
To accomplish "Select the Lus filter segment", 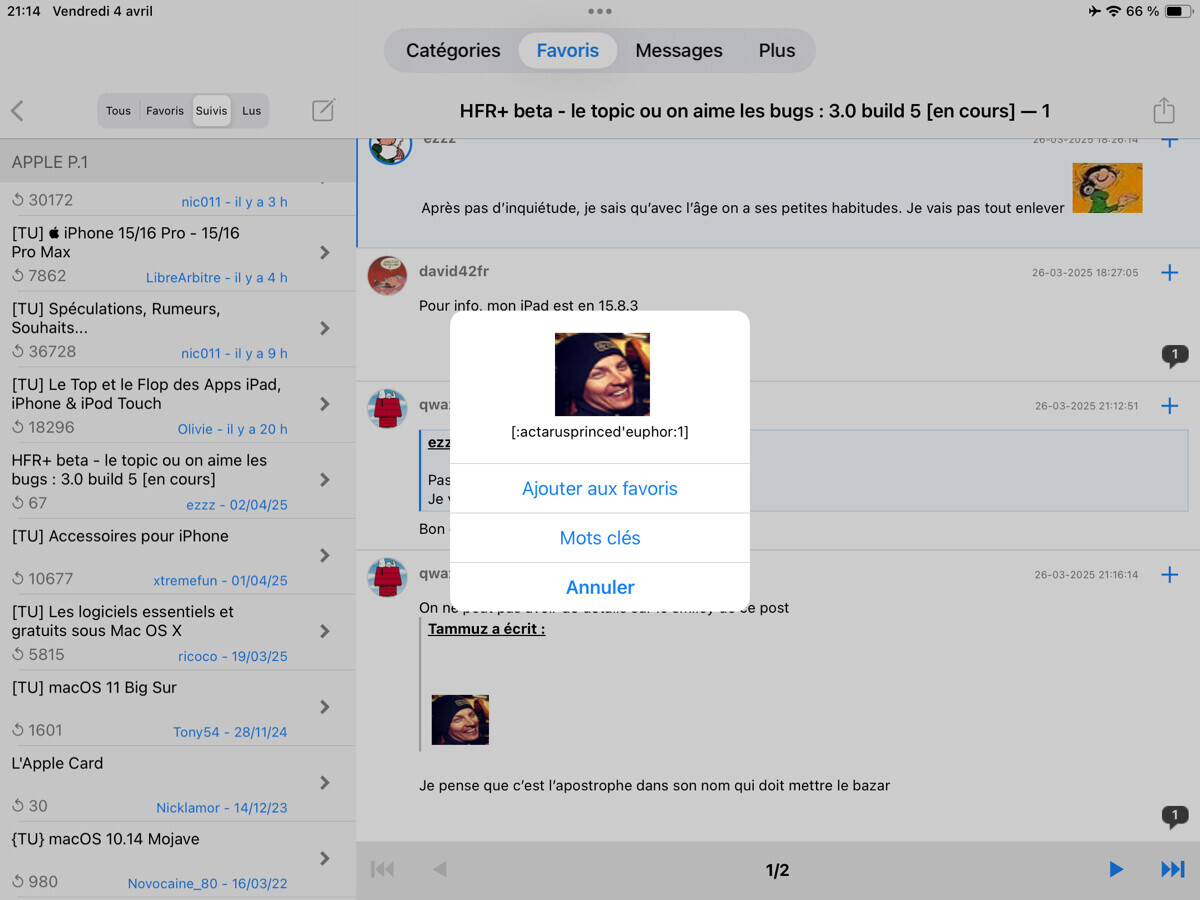I will tap(251, 111).
